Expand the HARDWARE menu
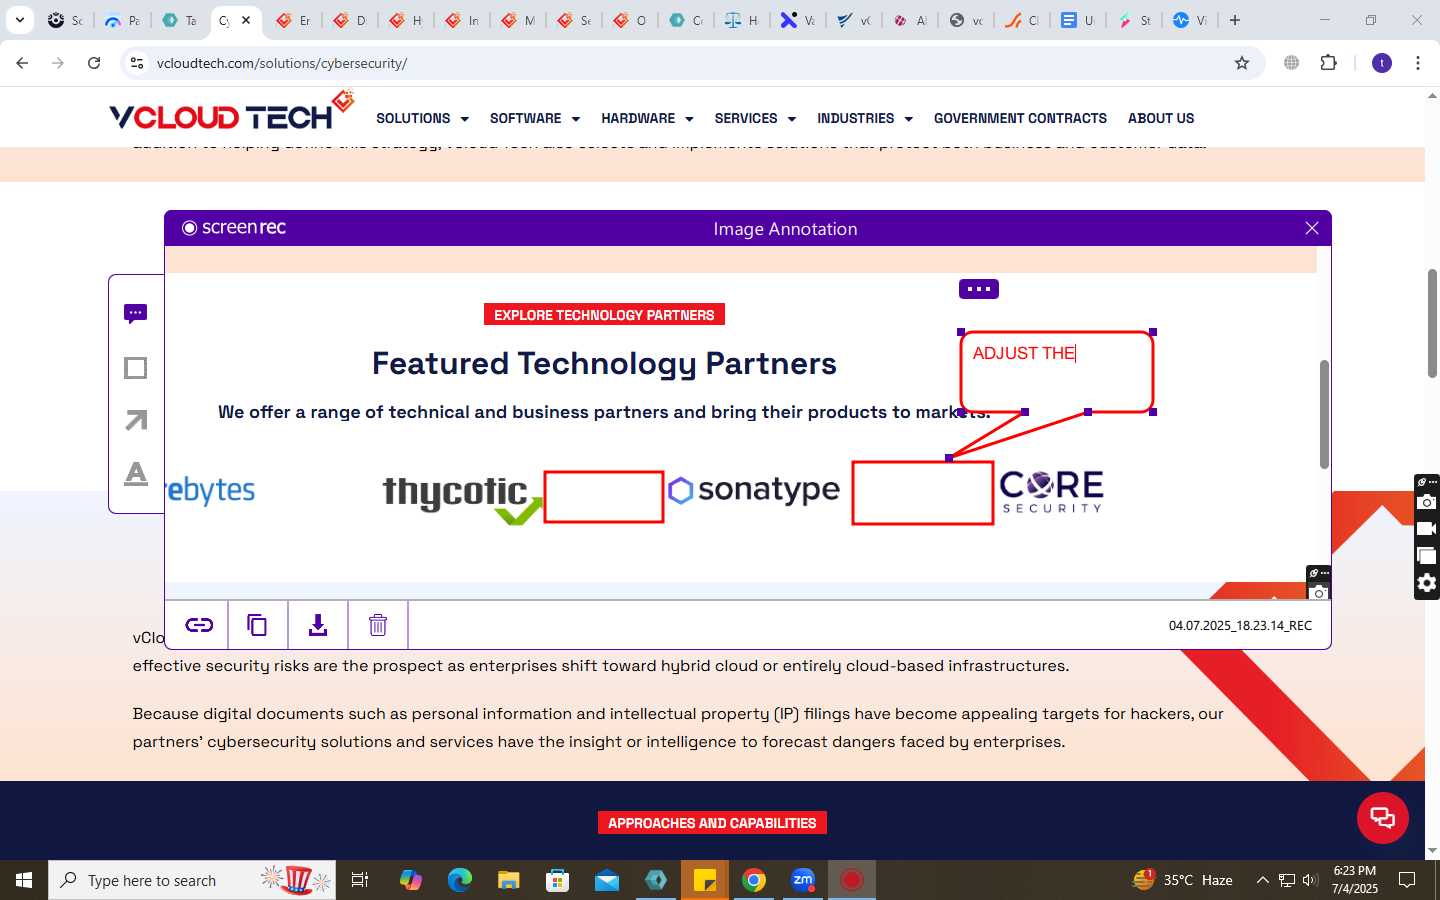 pyautogui.click(x=647, y=118)
